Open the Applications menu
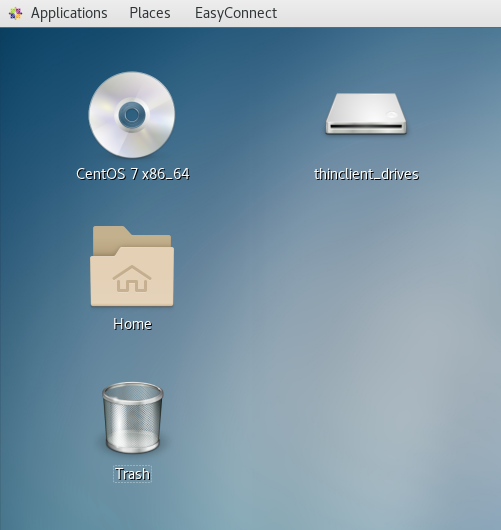Viewport: 501px width, 530px height. pyautogui.click(x=69, y=13)
